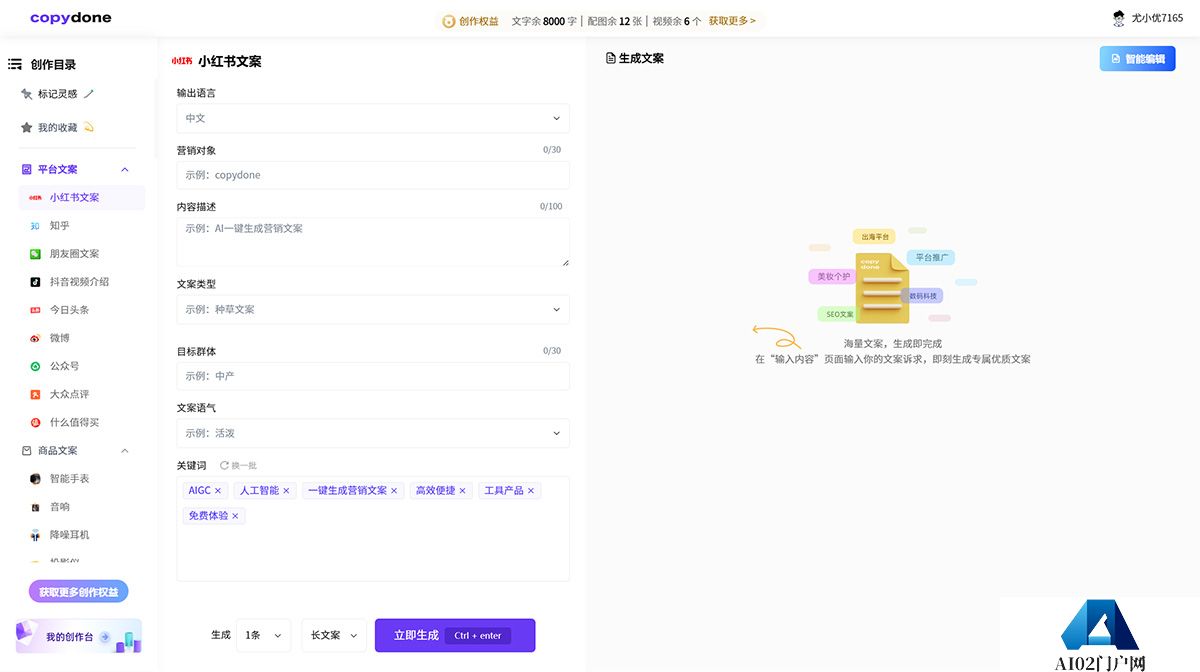
Task: Click the 智能编辑 button
Action: (1137, 59)
